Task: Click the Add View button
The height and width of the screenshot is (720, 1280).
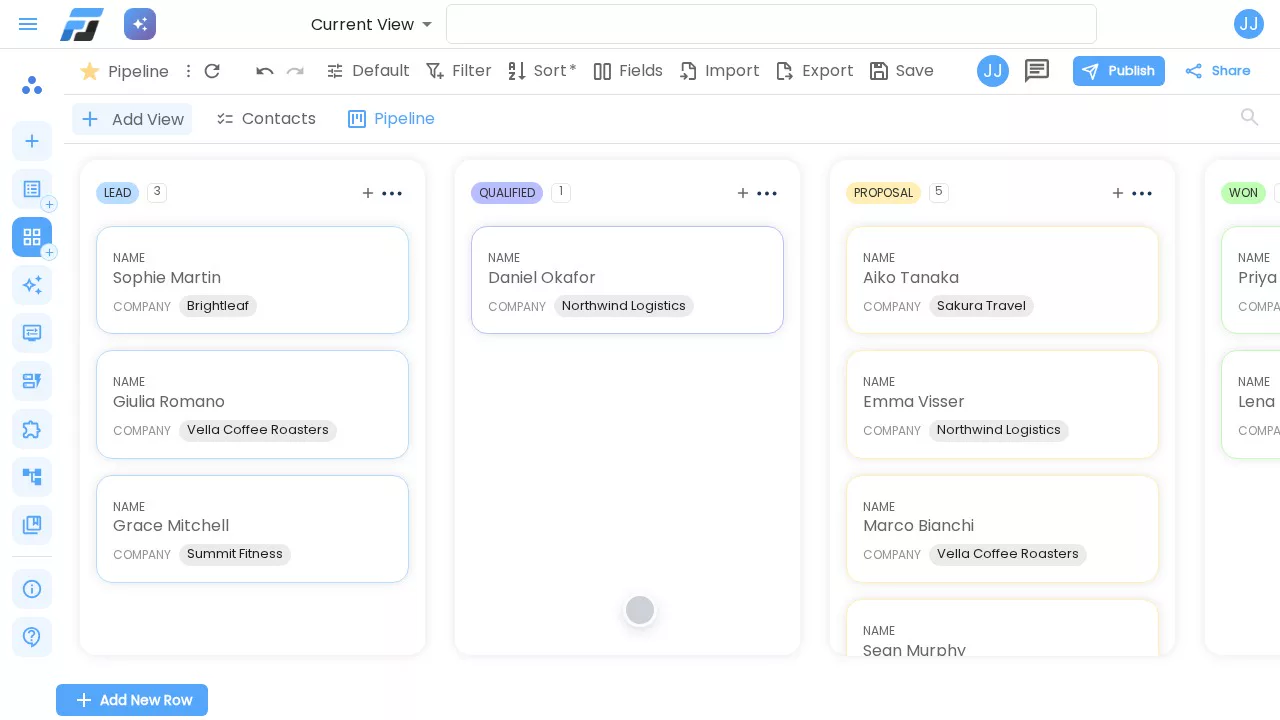Action: tap(132, 119)
